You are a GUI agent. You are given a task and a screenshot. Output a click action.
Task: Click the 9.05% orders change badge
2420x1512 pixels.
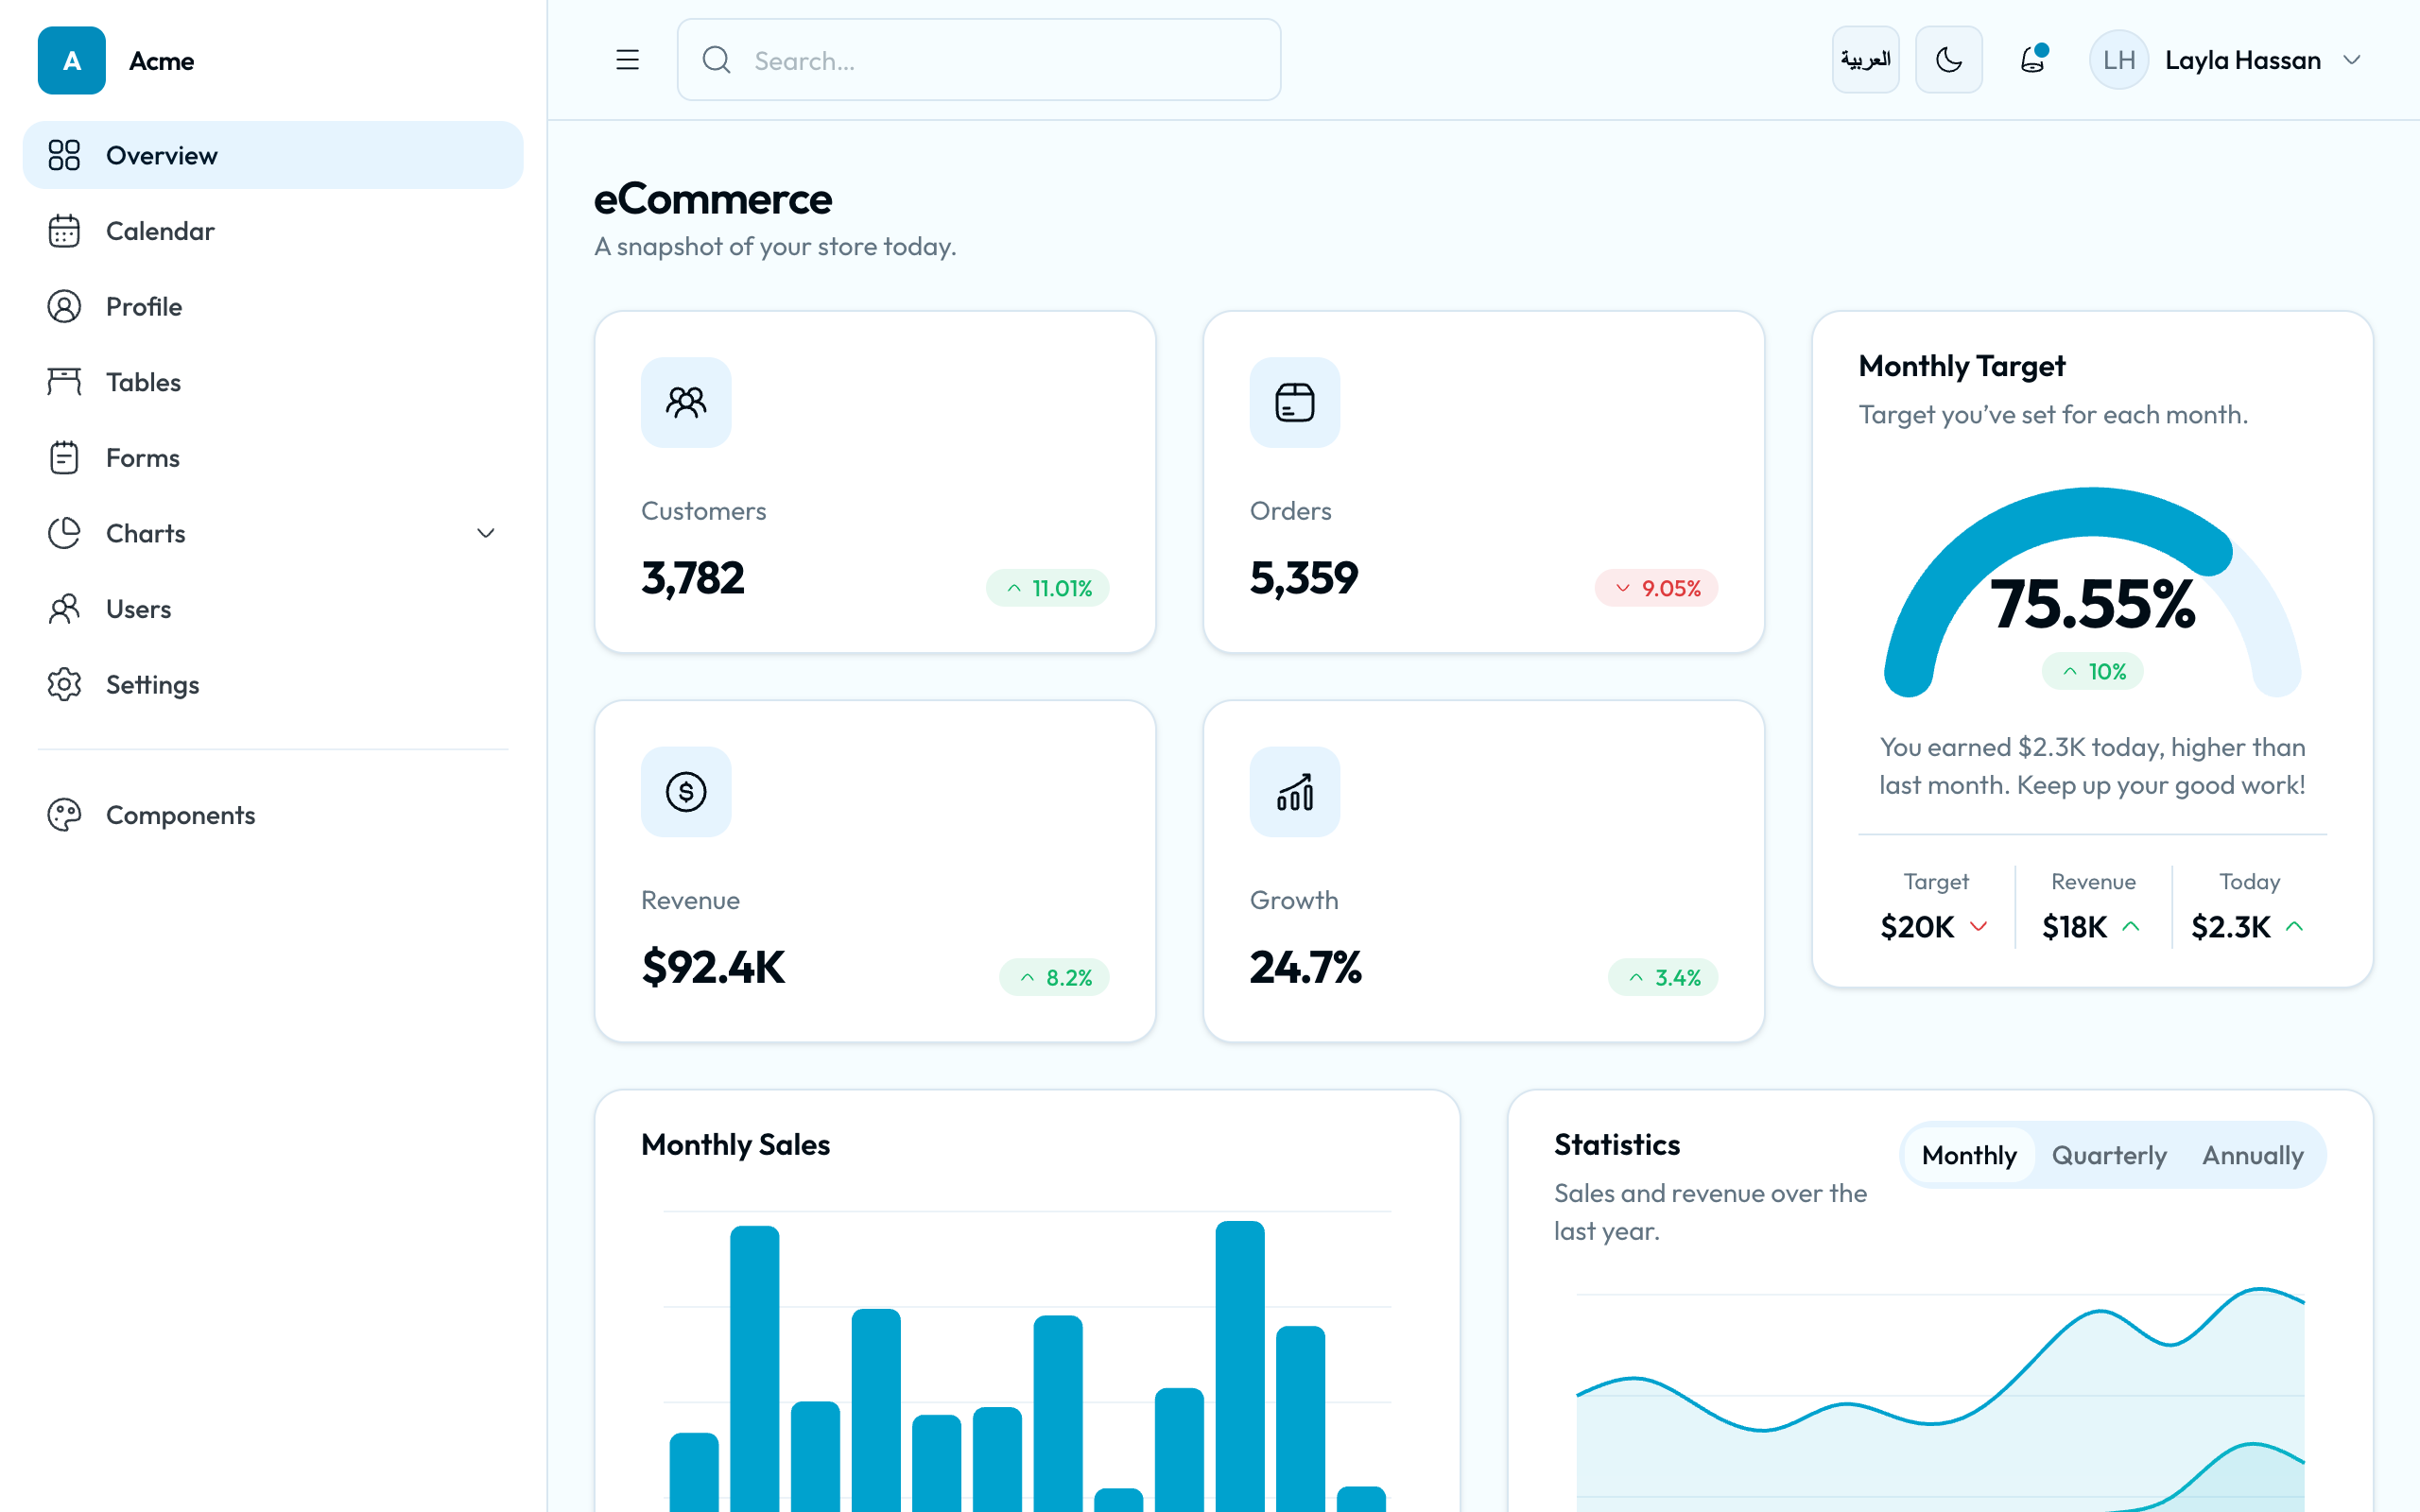pyautogui.click(x=1657, y=588)
